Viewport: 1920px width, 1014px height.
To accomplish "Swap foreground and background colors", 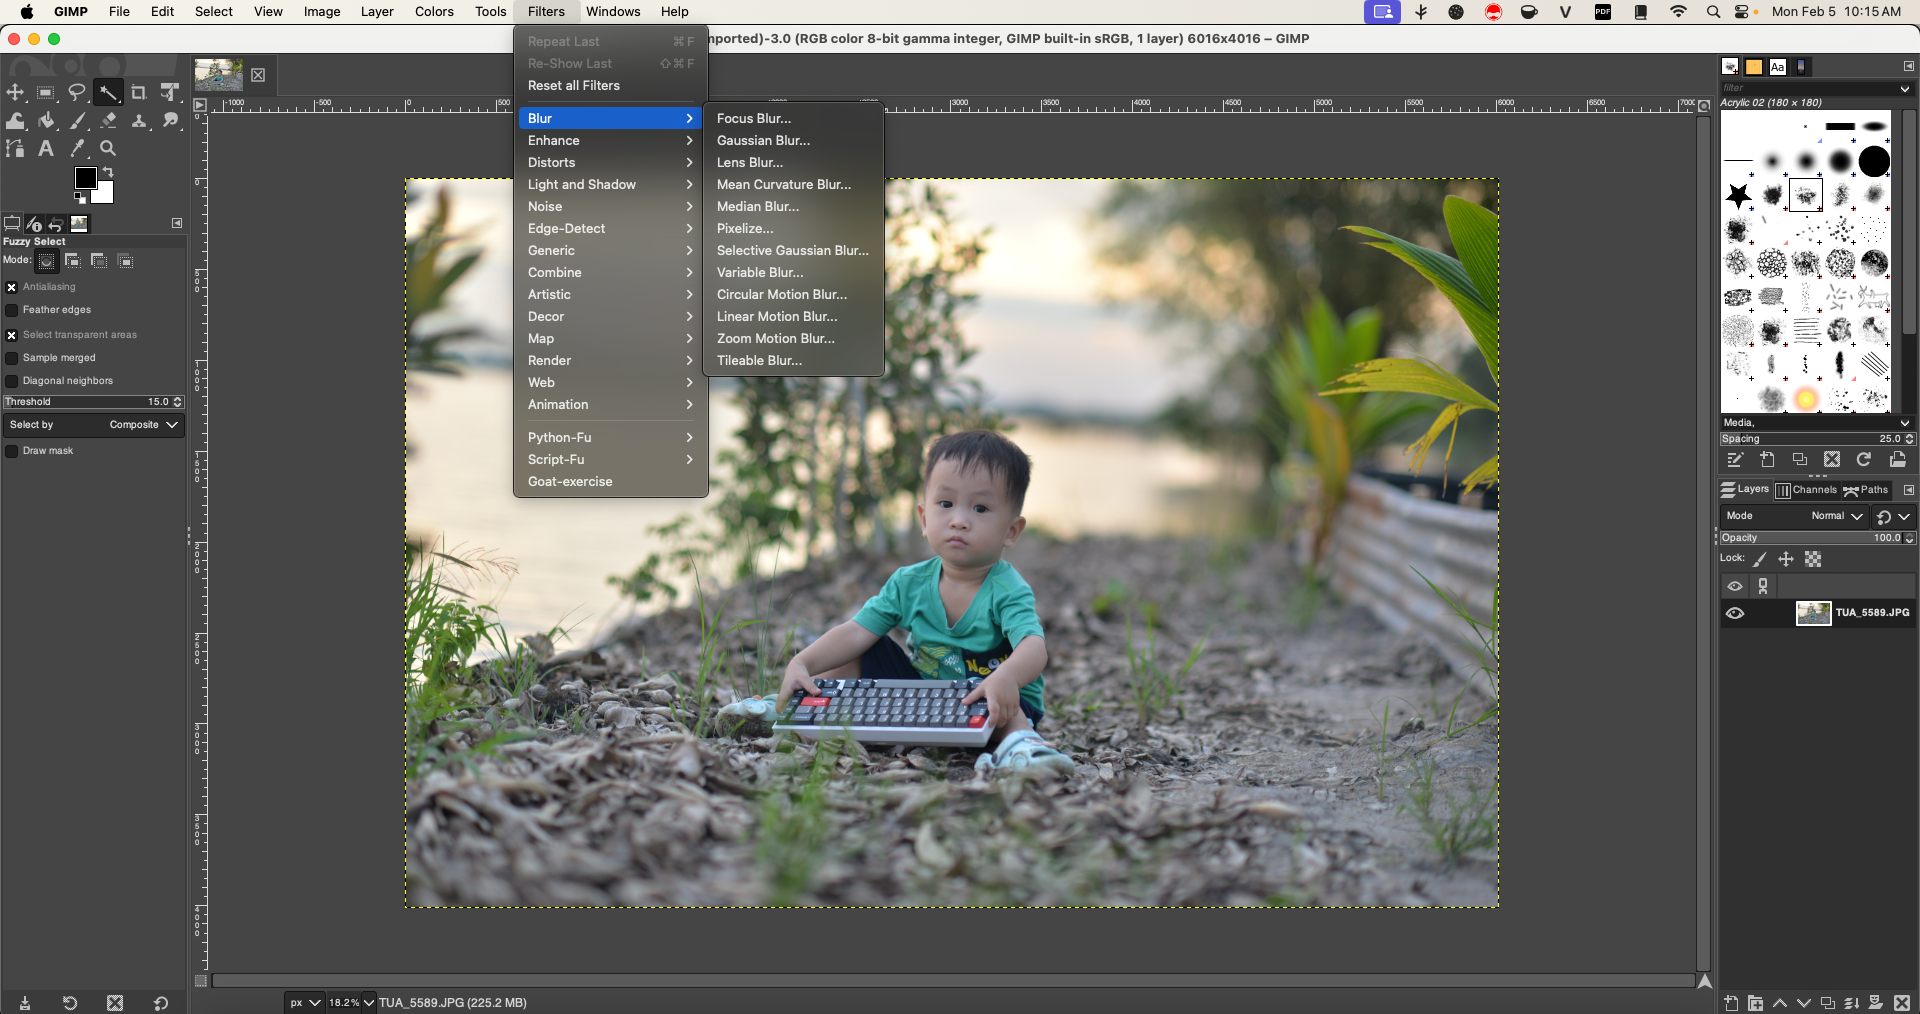I will tap(108, 172).
